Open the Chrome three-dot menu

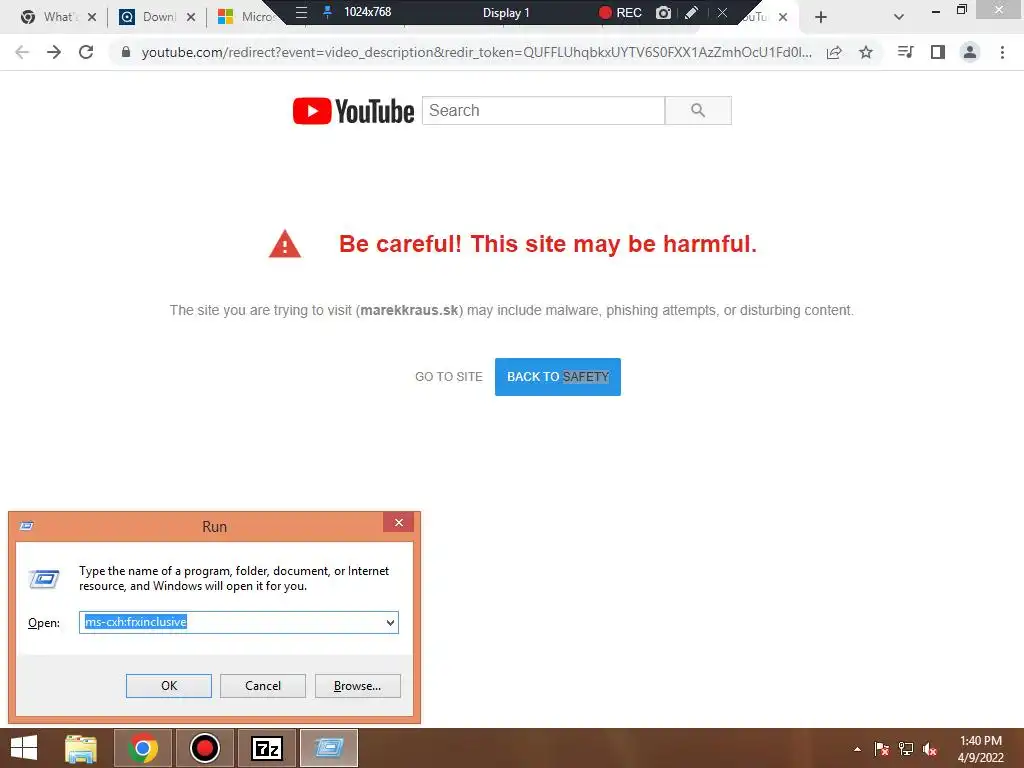(1002, 52)
